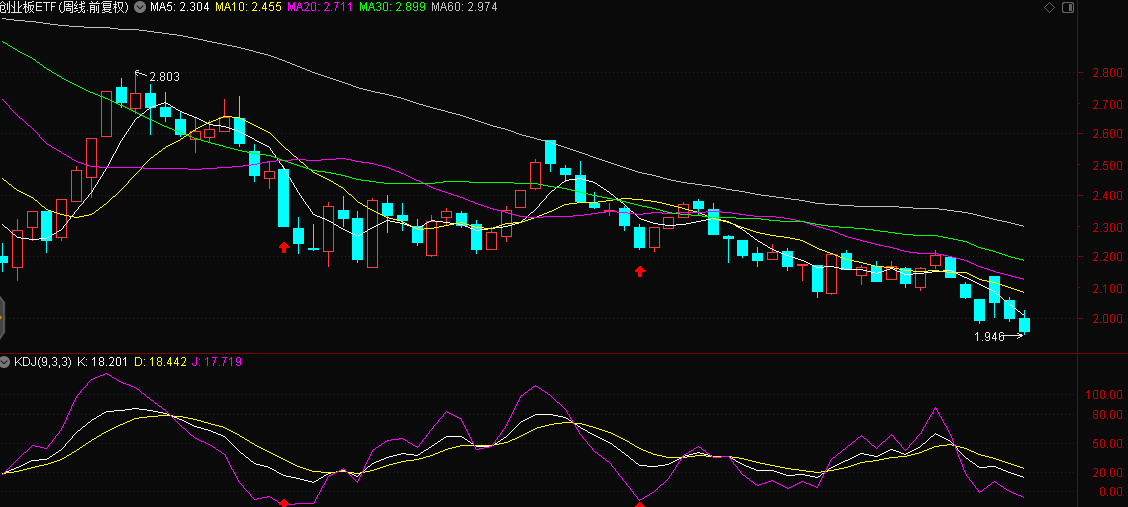Viewport: 1128px width, 507px height.
Task: Open dropdown next to 创业板ETF title
Action: click(x=138, y=7)
